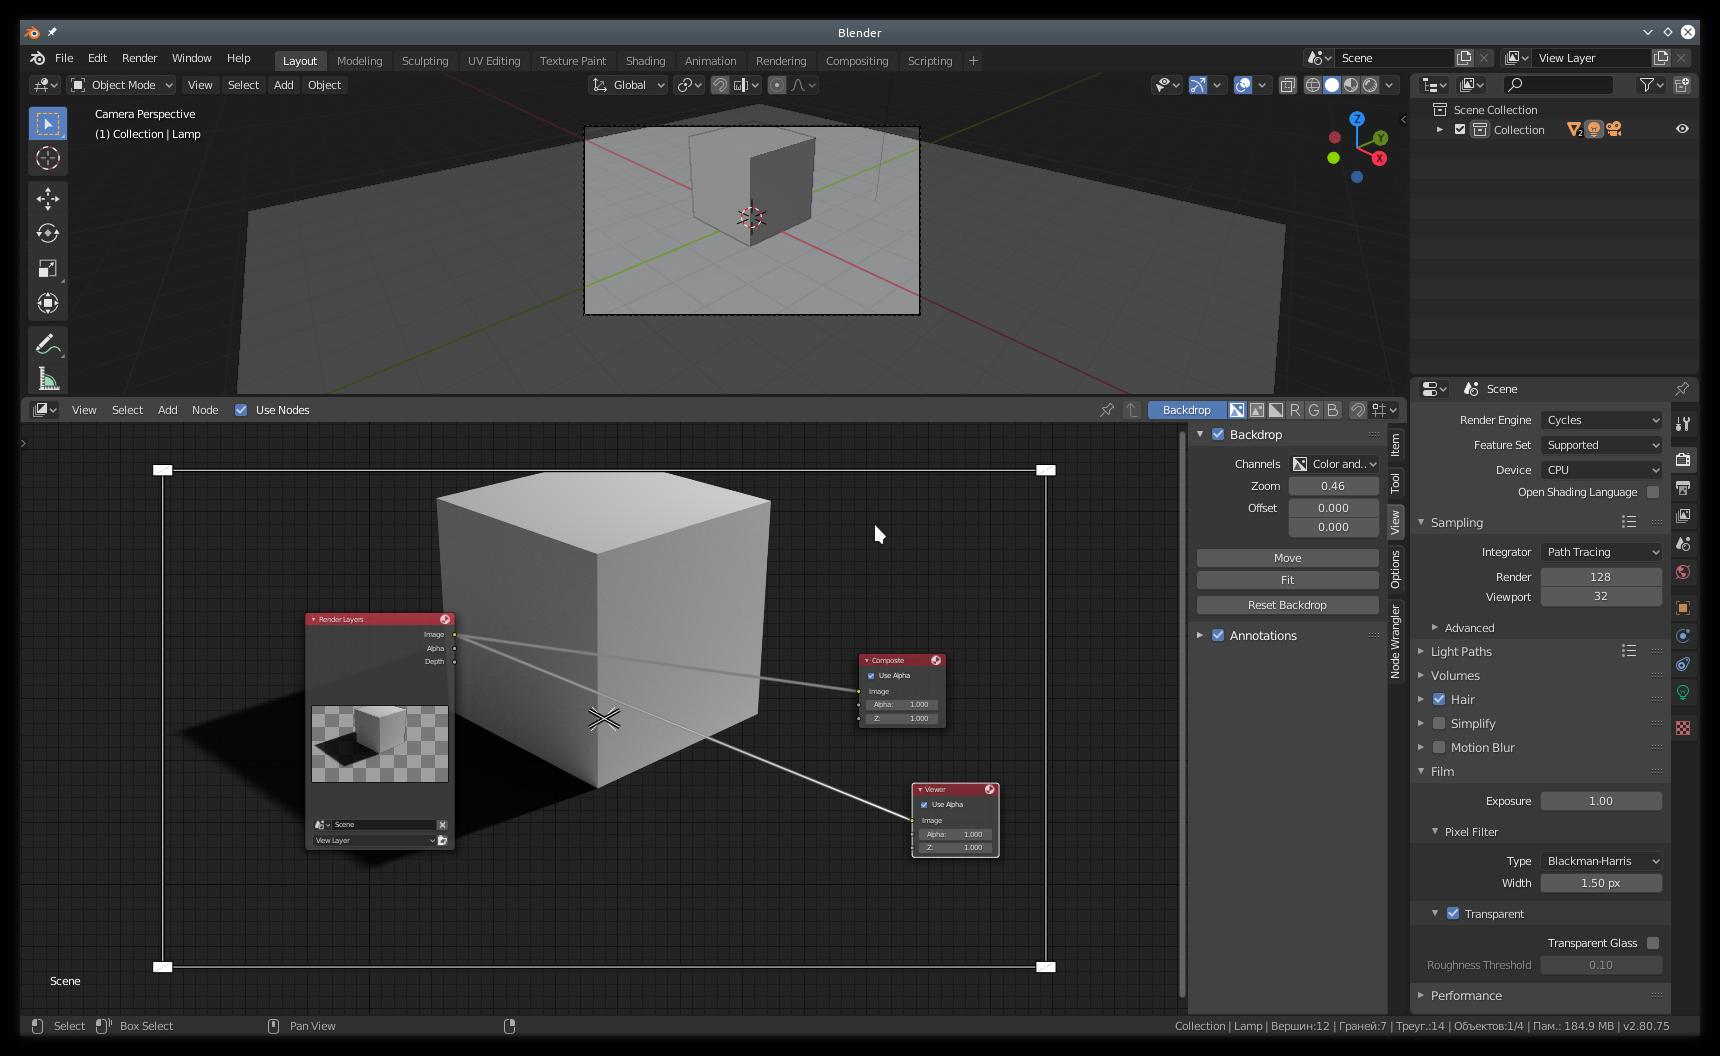Viewport: 1720px width, 1056px height.
Task: Enable the Motion Blur checkbox
Action: click(1439, 748)
